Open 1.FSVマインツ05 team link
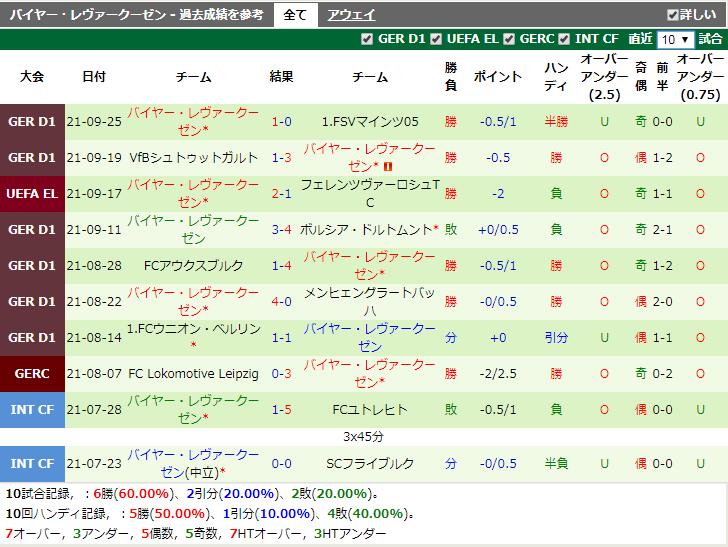 tap(370, 122)
